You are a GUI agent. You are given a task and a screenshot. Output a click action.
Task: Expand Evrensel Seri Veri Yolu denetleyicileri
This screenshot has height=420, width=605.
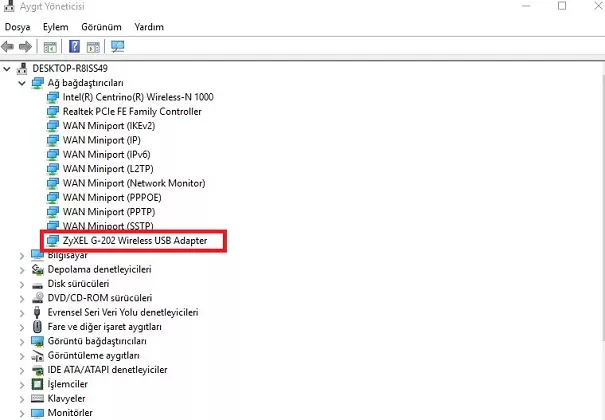[22, 313]
